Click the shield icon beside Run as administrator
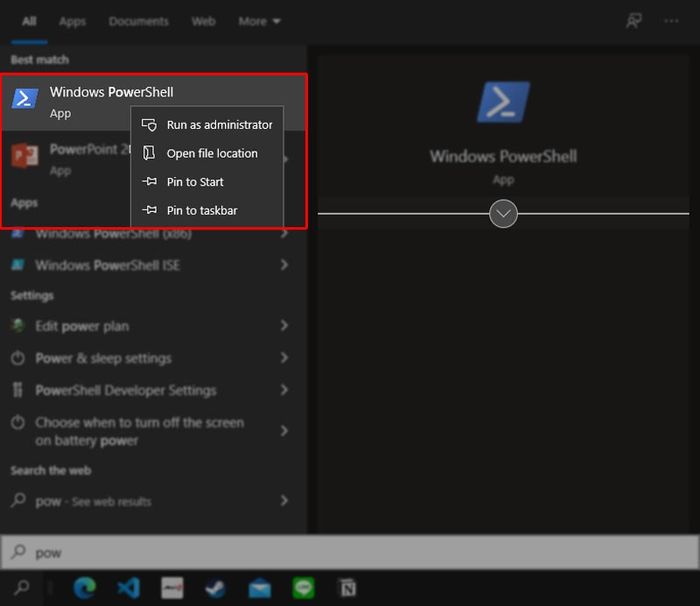 (x=149, y=125)
